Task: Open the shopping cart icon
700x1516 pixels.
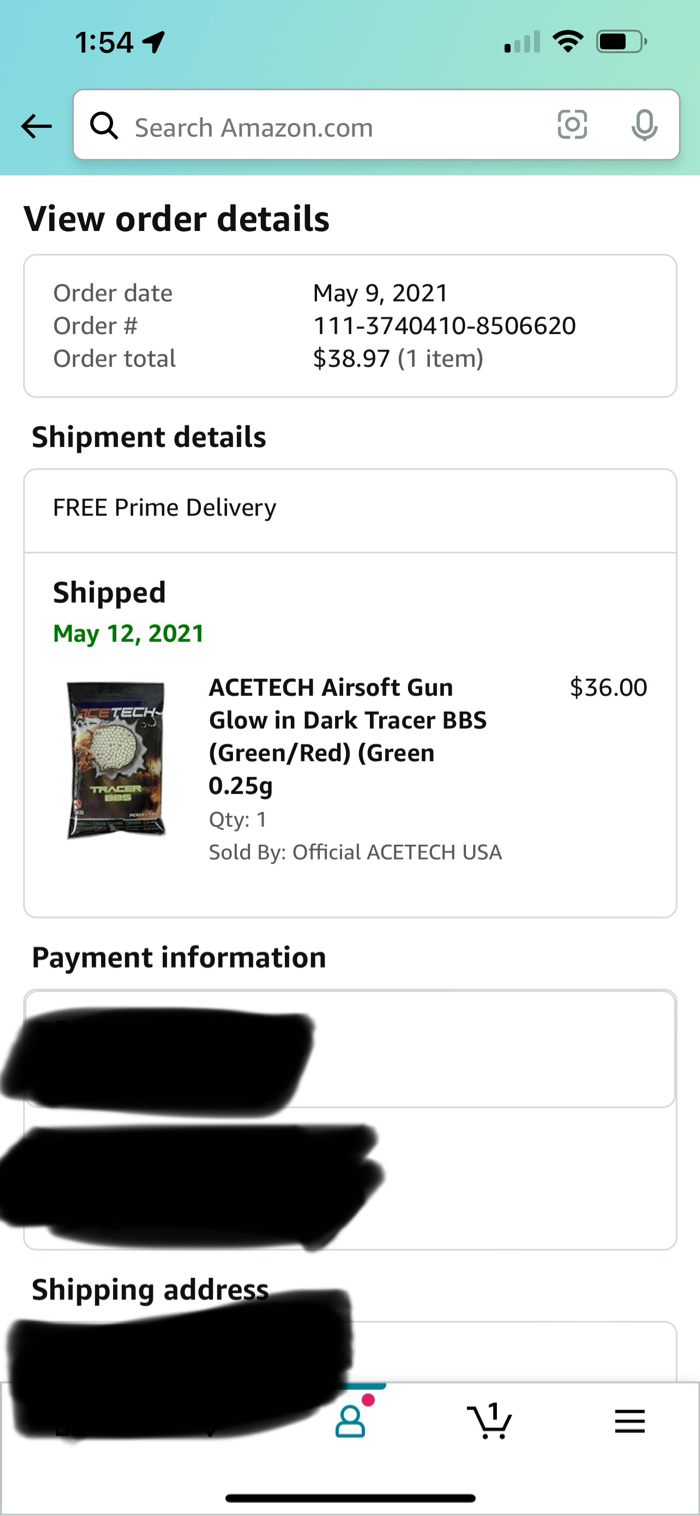Action: coord(489,1420)
